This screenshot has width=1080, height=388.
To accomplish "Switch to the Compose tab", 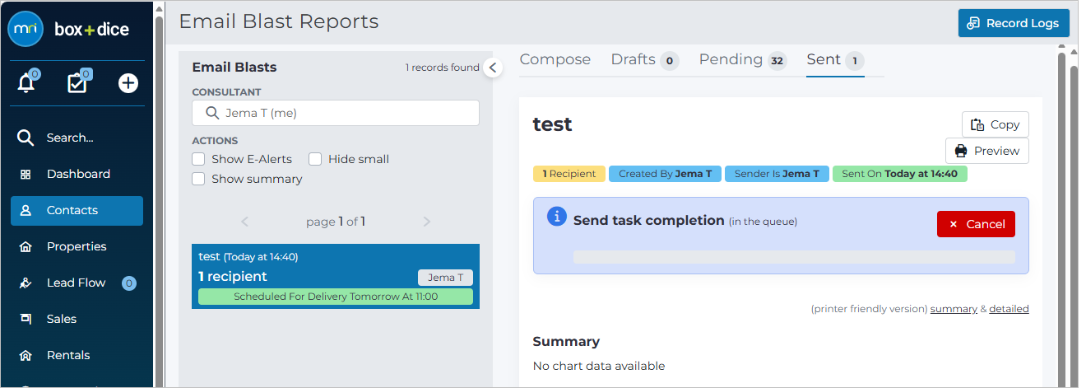I will click(555, 60).
